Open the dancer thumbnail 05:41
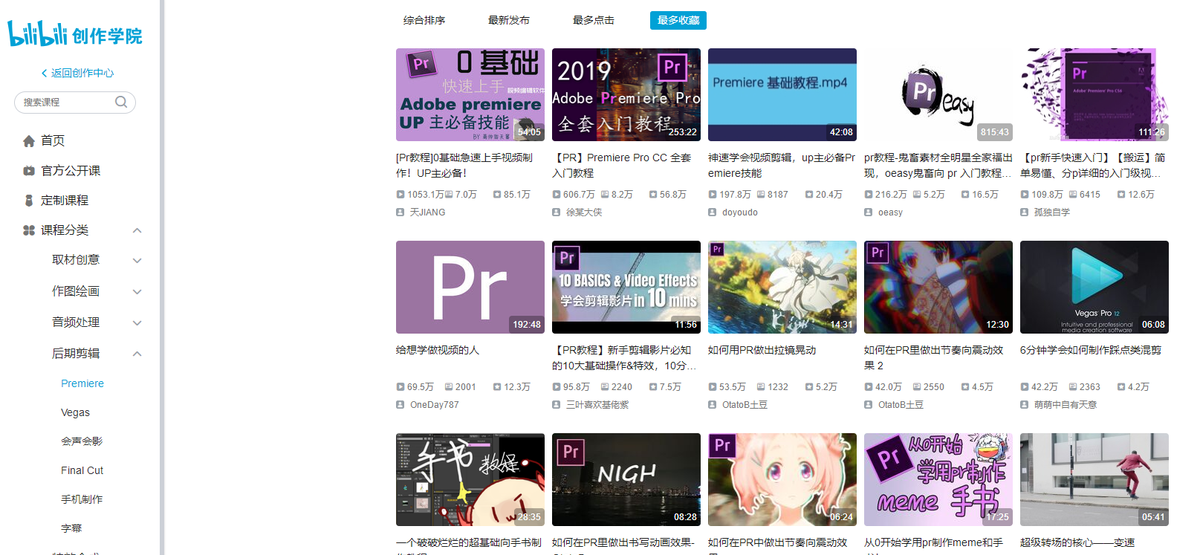 point(1094,479)
